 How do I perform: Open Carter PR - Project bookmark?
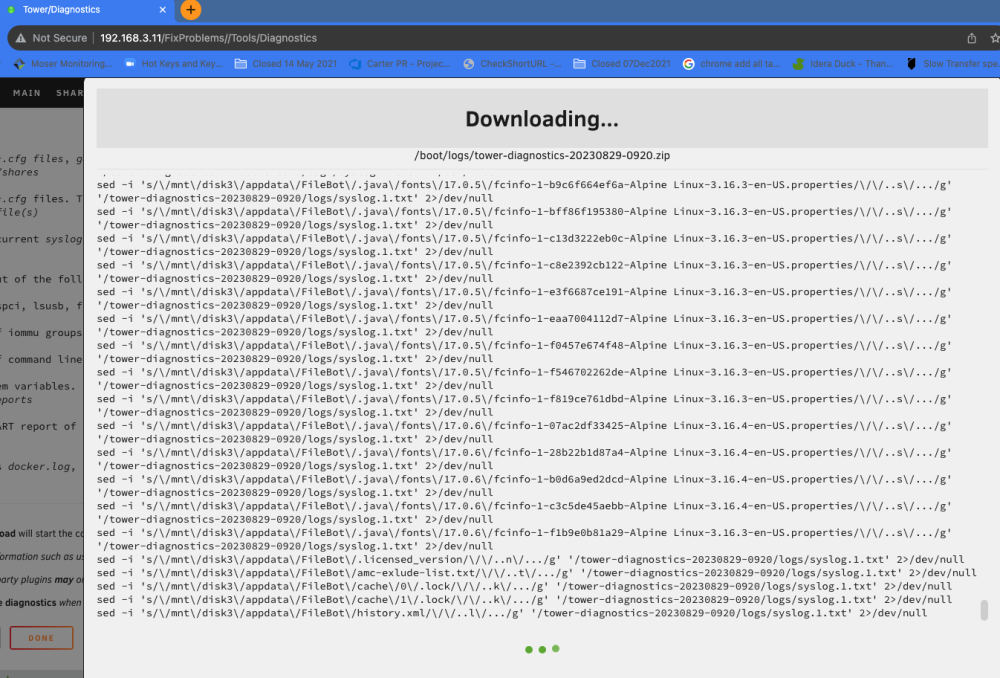[400, 64]
